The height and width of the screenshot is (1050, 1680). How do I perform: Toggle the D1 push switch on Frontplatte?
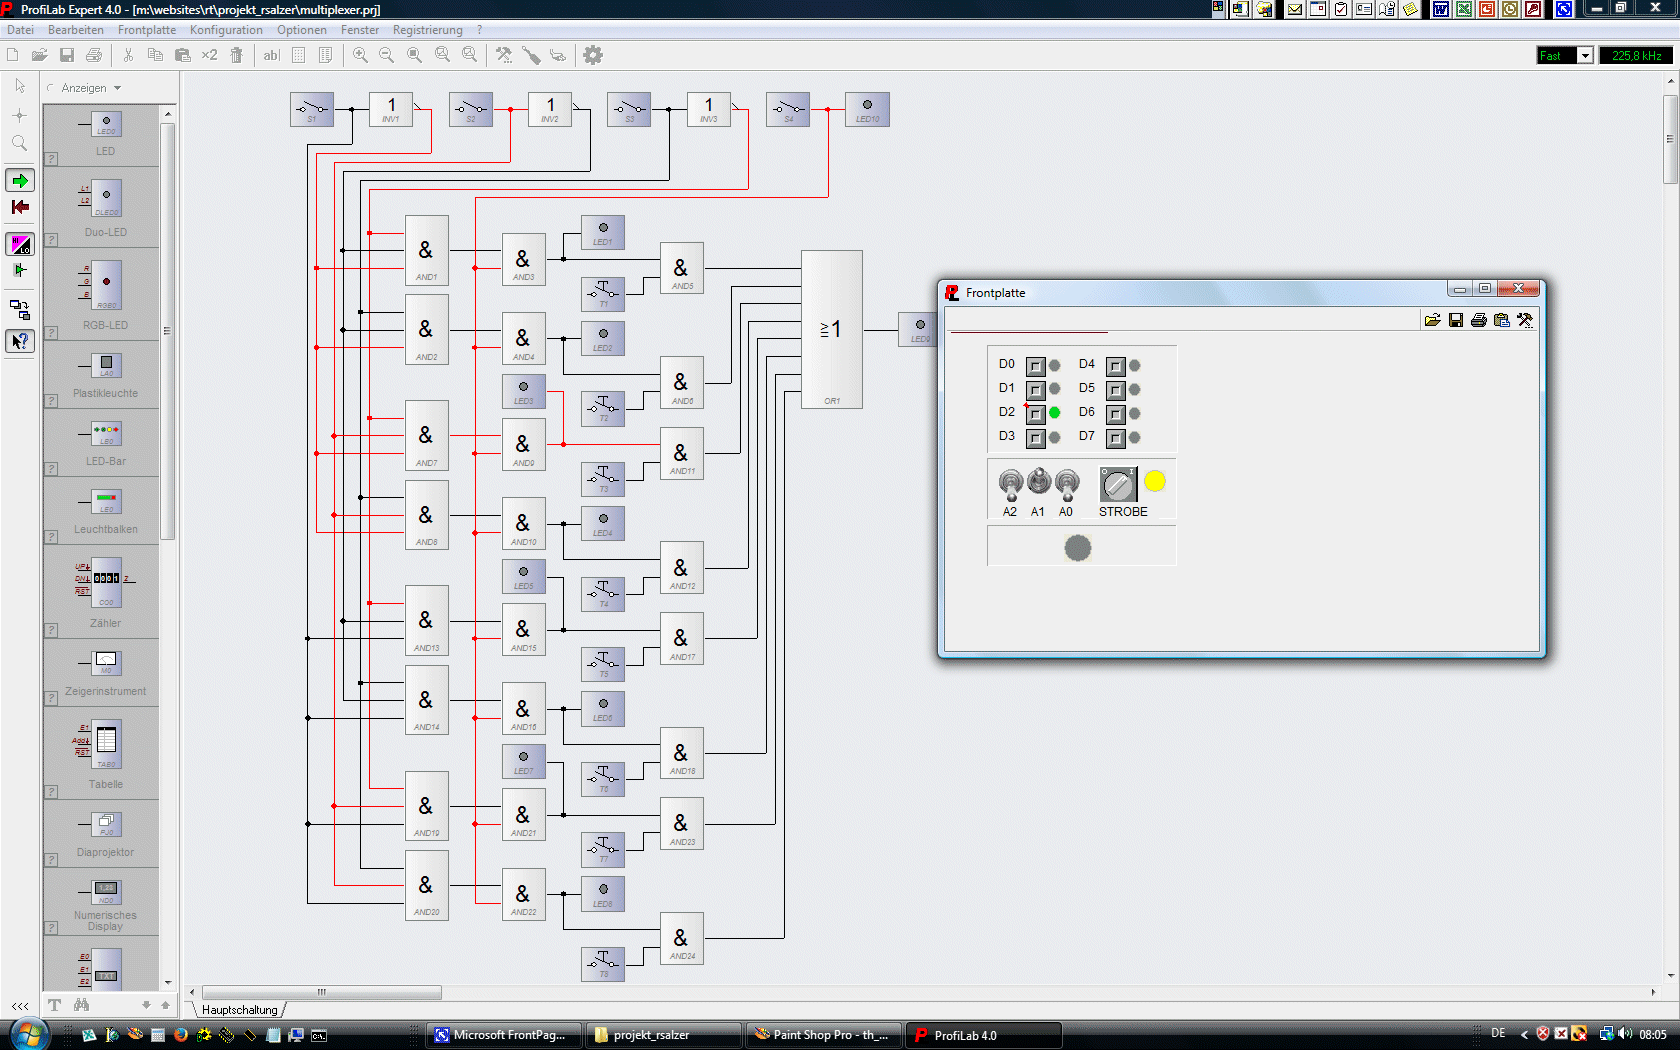(1036, 390)
